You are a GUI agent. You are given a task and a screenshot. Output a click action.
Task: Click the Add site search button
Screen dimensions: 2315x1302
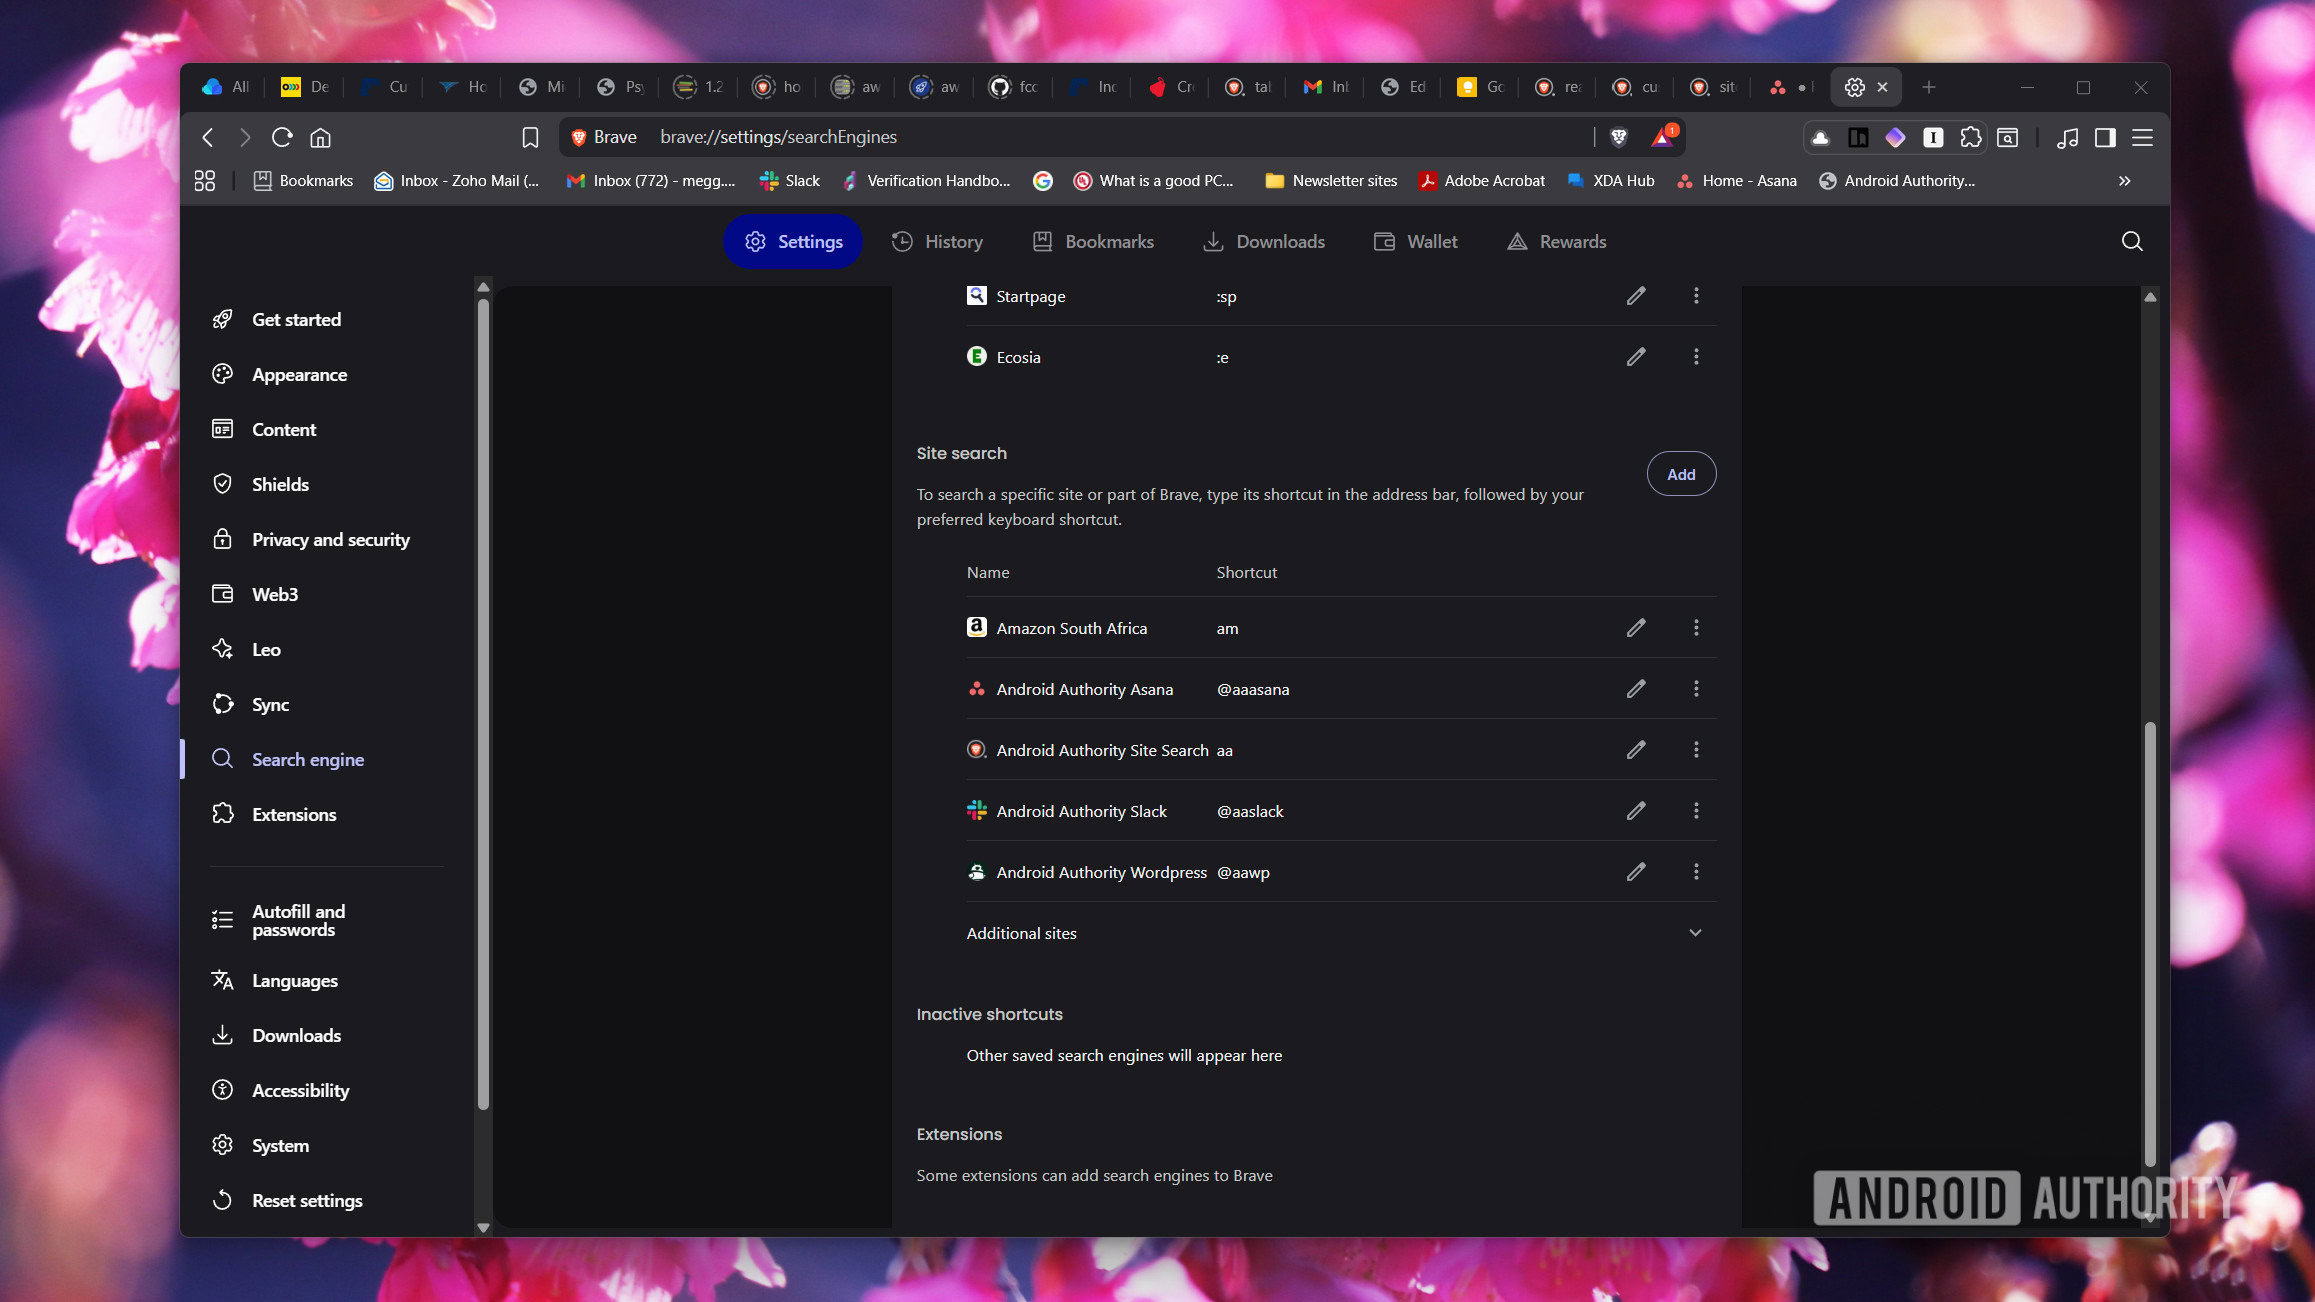(x=1680, y=474)
